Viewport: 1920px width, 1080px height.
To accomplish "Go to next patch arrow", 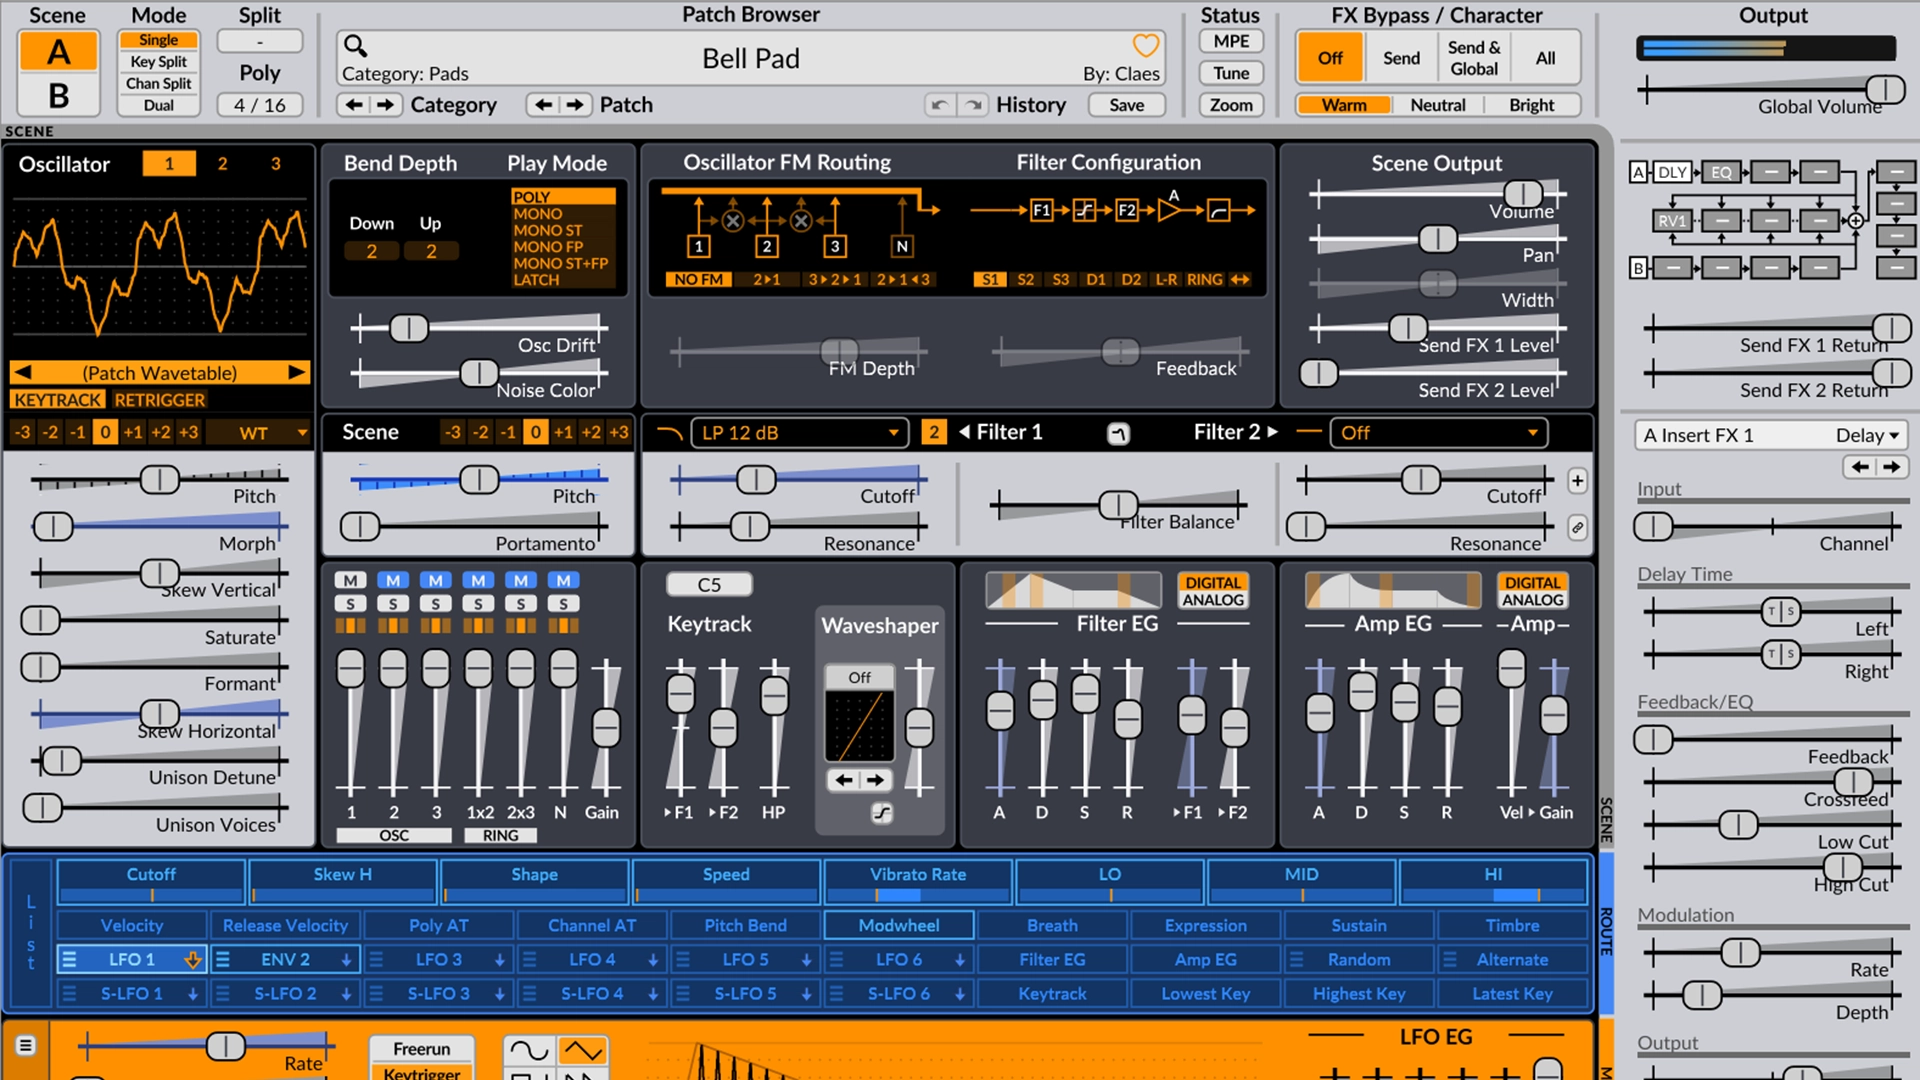I will click(575, 105).
